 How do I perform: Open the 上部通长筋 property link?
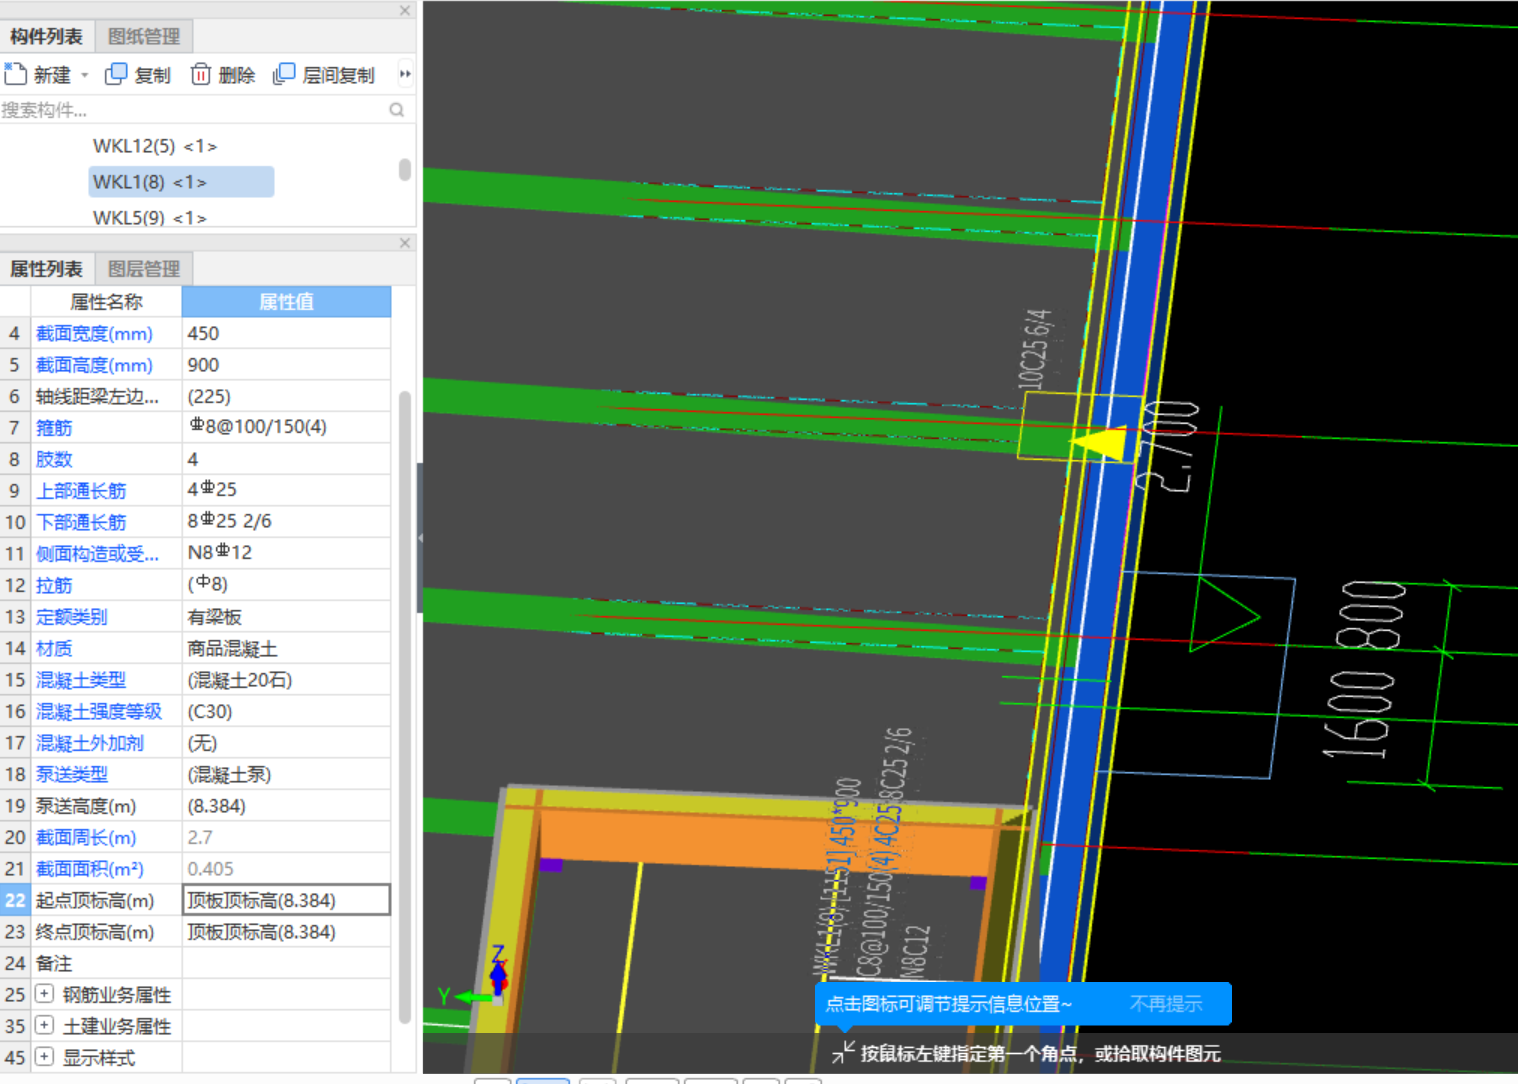pyautogui.click(x=81, y=491)
